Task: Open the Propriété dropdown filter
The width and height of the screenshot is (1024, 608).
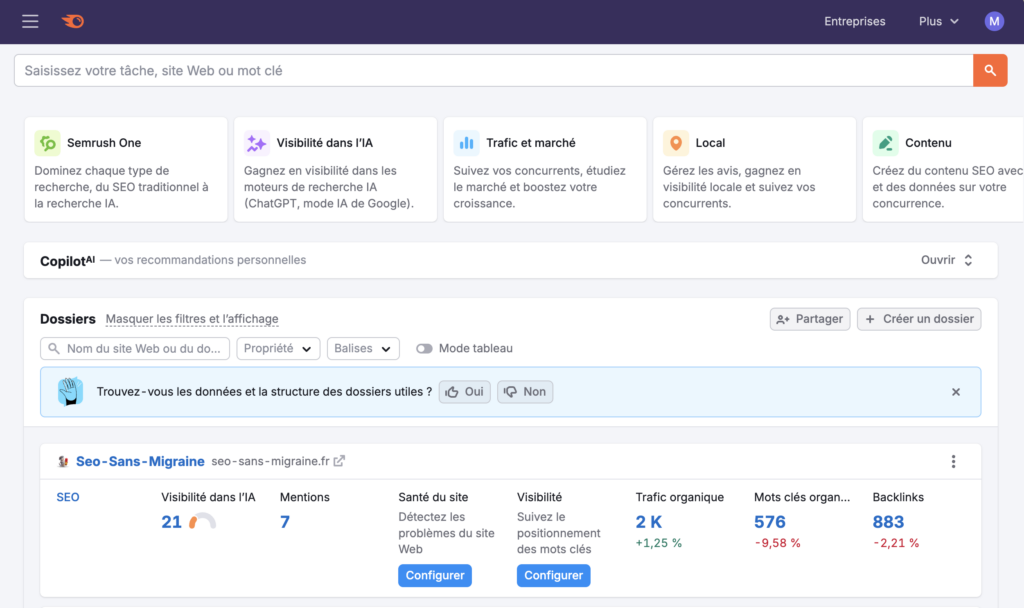Action: (278, 349)
